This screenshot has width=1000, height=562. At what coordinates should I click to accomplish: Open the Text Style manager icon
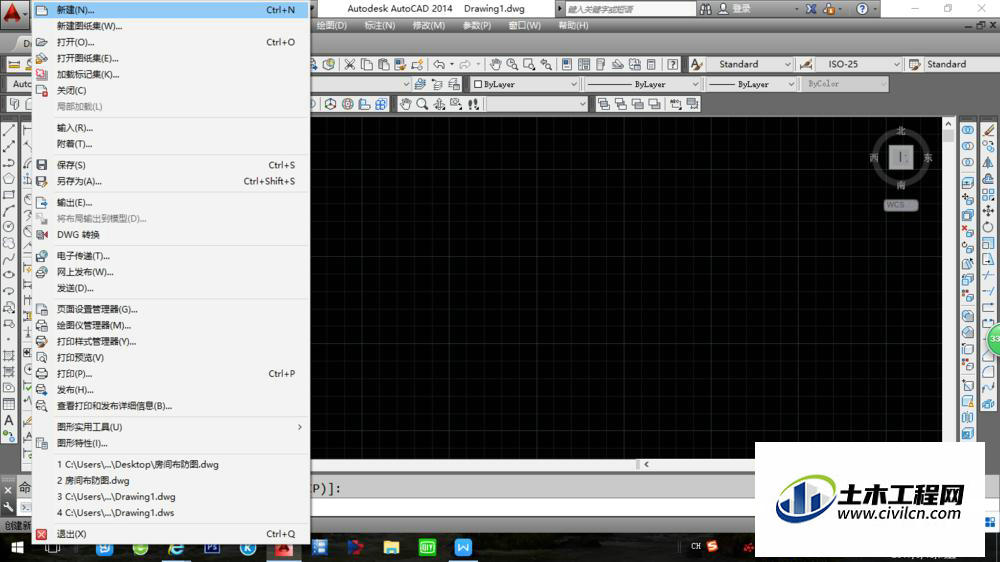tap(696, 64)
